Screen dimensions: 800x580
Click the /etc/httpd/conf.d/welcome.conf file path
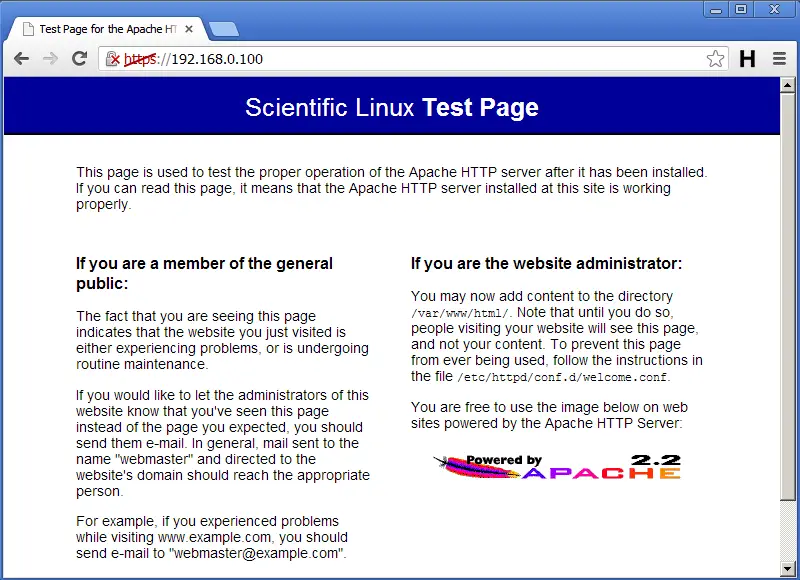click(x=562, y=377)
